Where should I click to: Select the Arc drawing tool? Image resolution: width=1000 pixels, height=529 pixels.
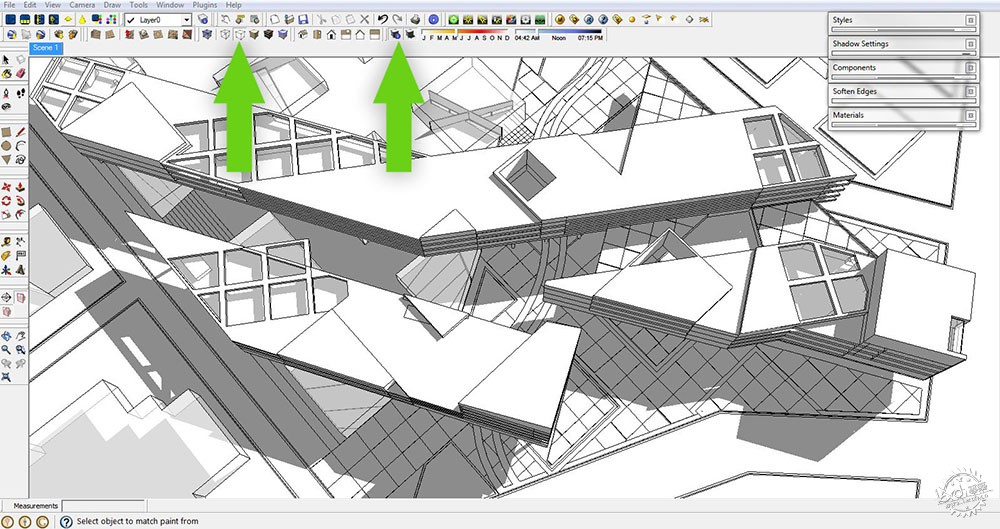(20, 145)
